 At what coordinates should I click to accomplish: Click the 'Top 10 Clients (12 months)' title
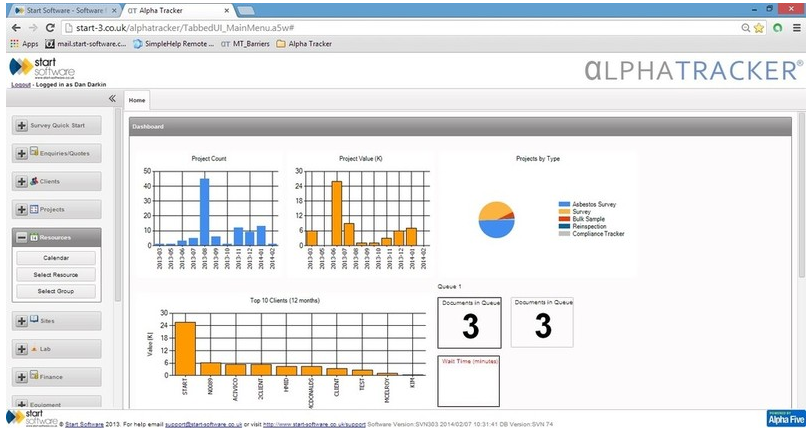coord(285,300)
